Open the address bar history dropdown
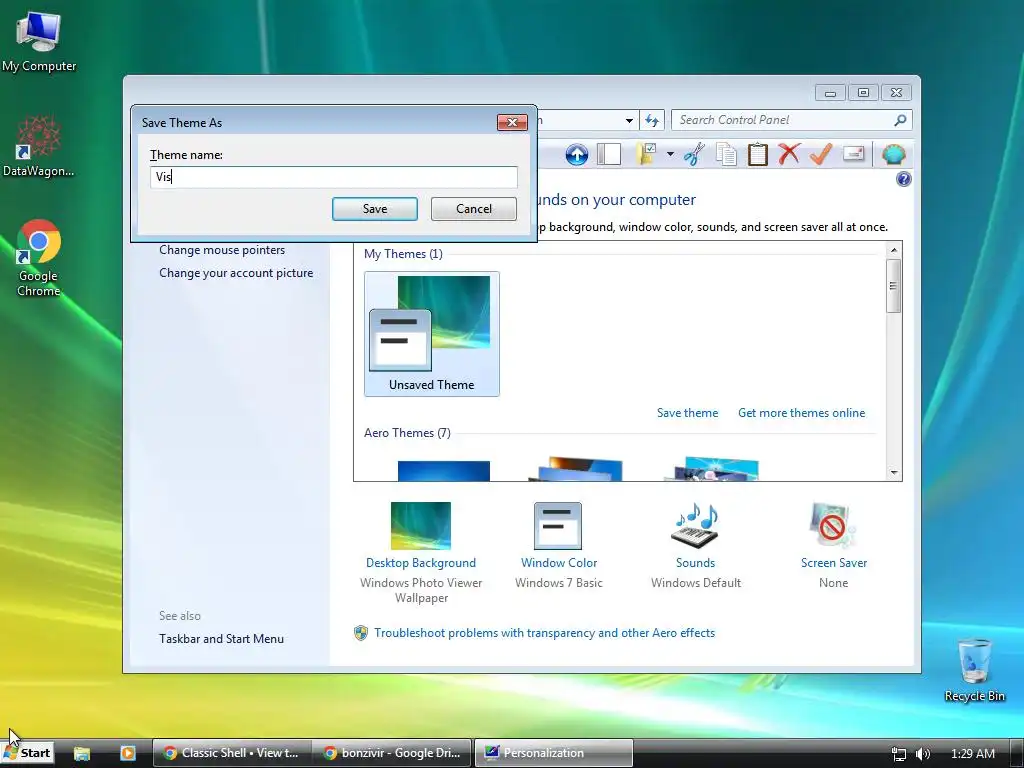Screen dimensions: 1024x768 point(629,120)
